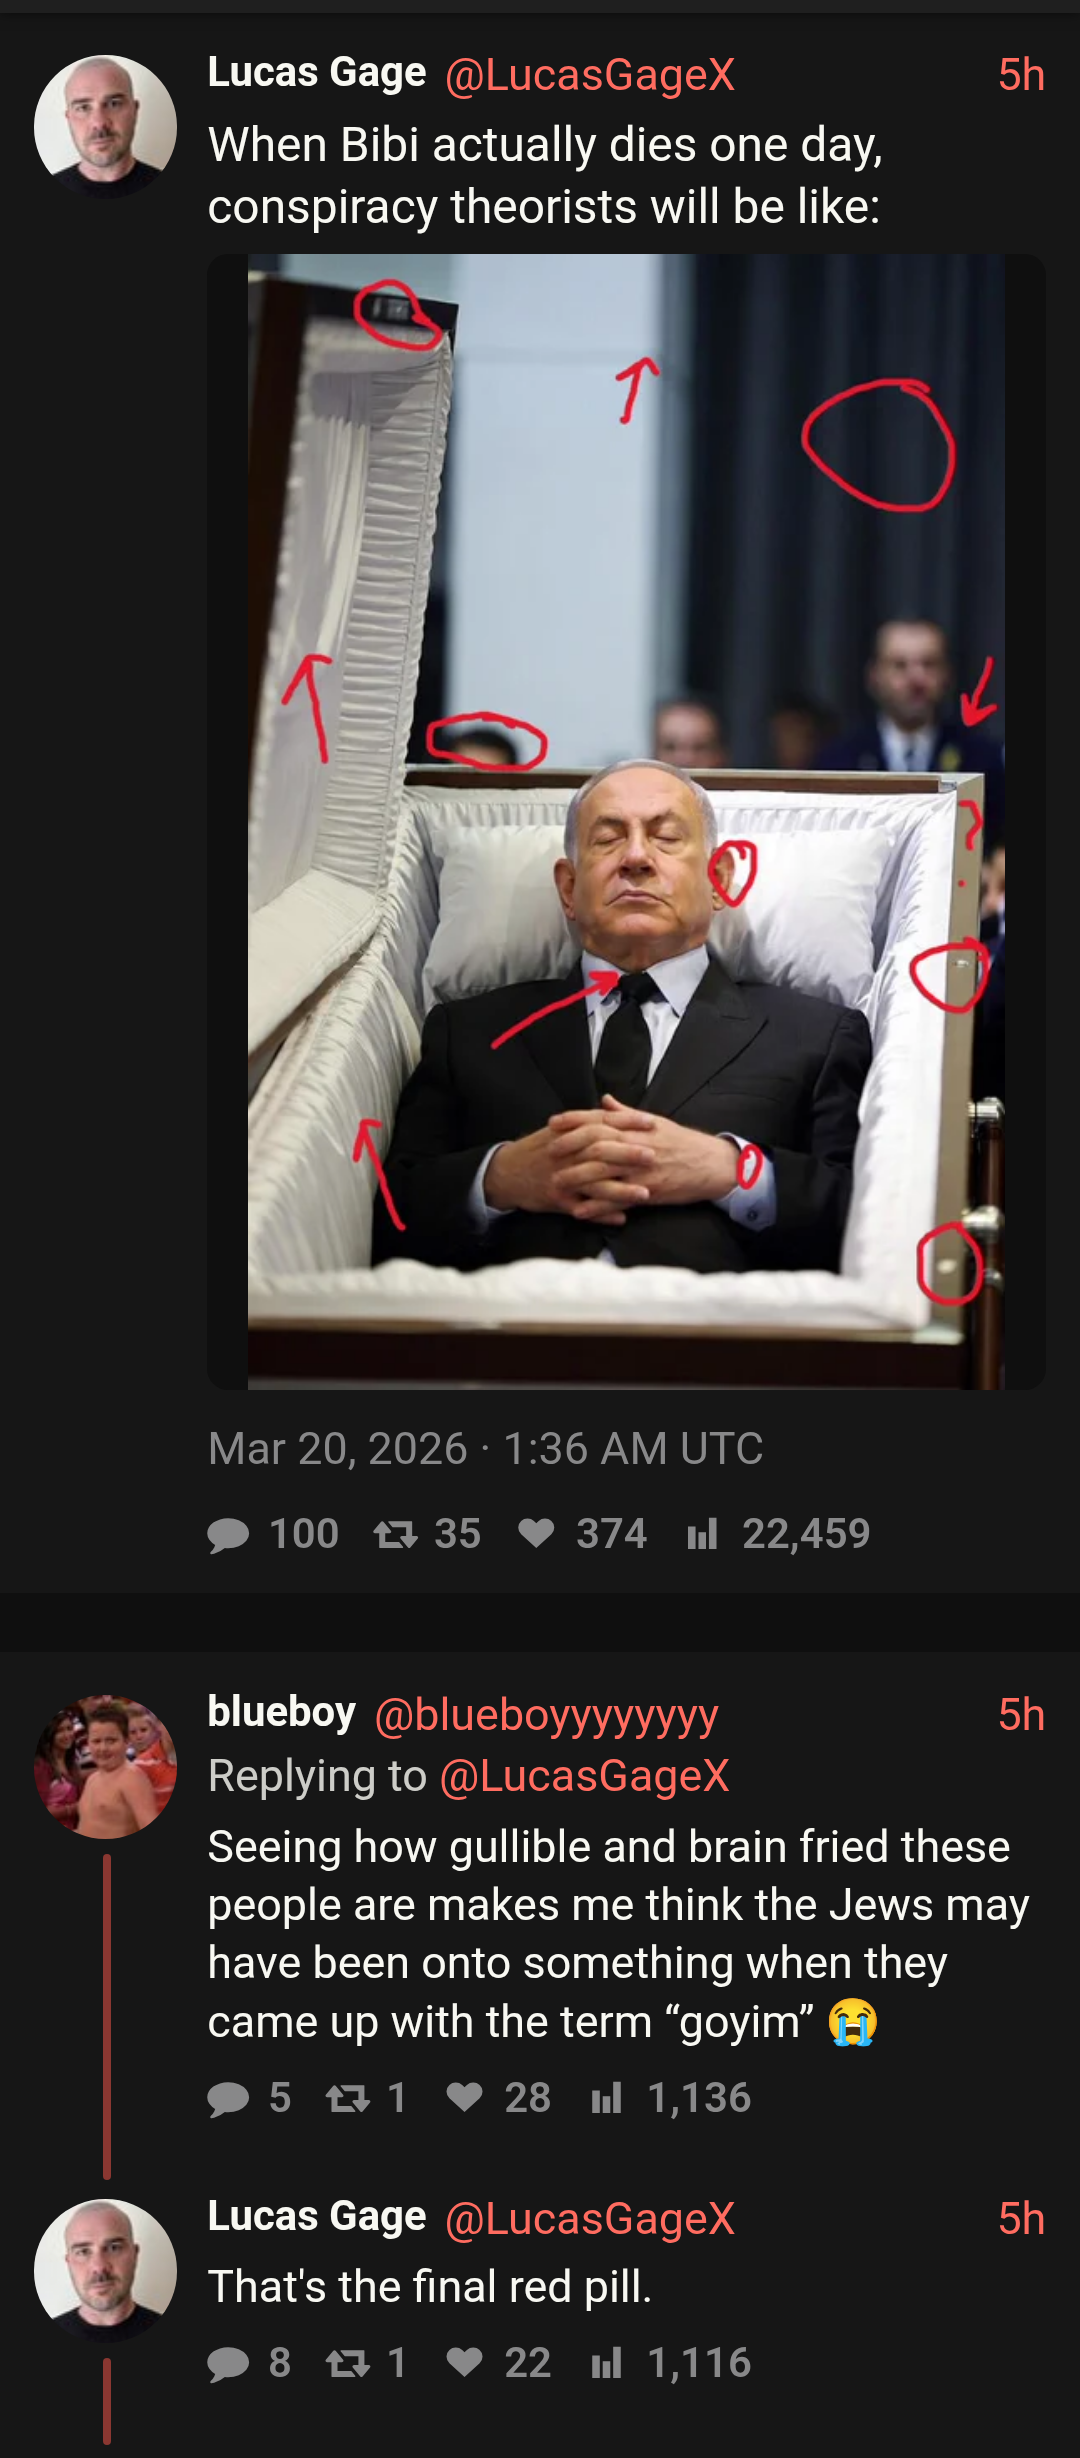Open view stats icon showing 22,459

[702, 1534]
